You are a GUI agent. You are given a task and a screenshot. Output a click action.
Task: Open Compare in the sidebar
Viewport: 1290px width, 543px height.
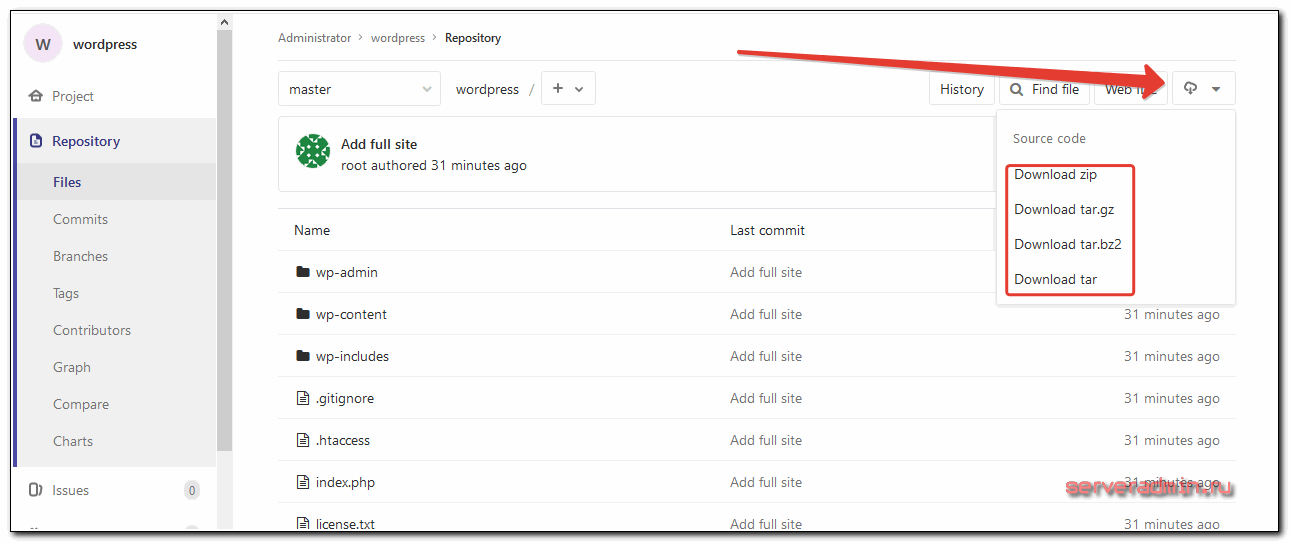81,404
